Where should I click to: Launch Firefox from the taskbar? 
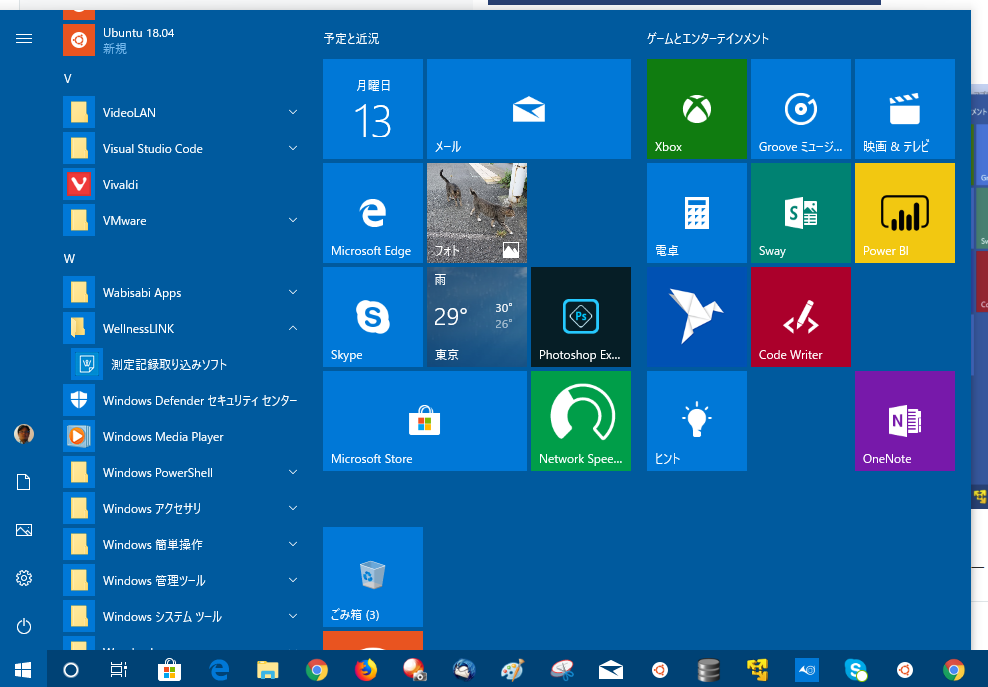pos(365,670)
